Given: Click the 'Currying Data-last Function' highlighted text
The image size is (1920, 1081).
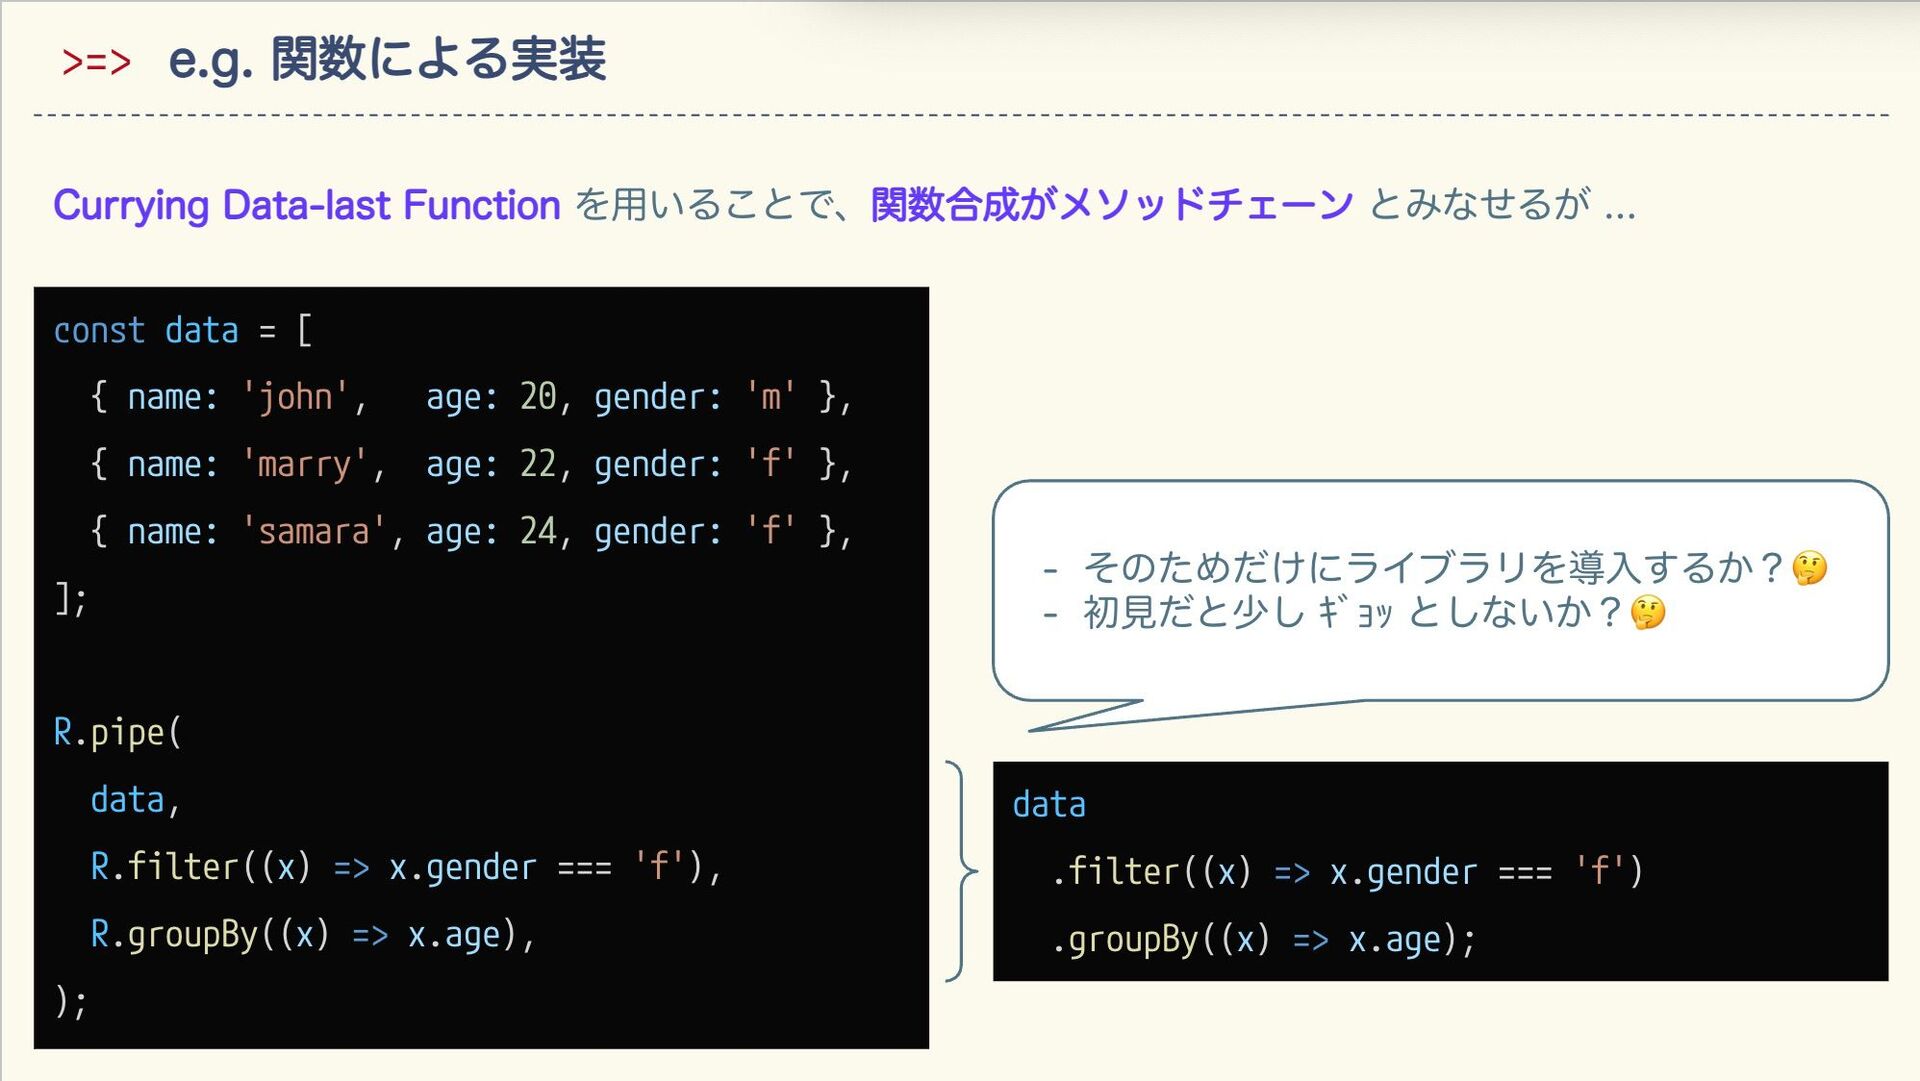Looking at the screenshot, I should pos(306,205).
